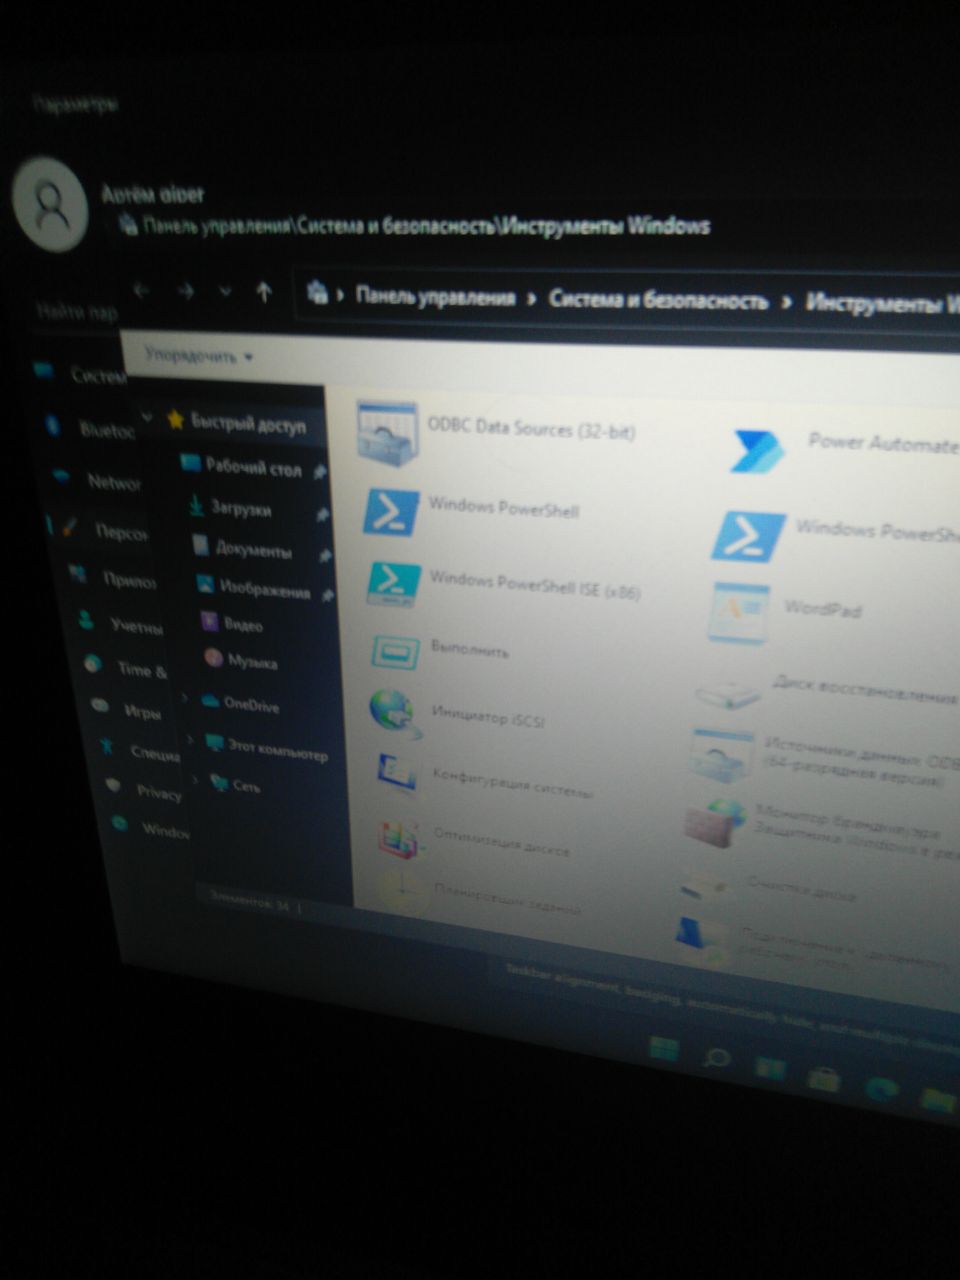Navigate to Панель управления breadcrumb
This screenshot has width=960, height=1280.
click(x=435, y=296)
